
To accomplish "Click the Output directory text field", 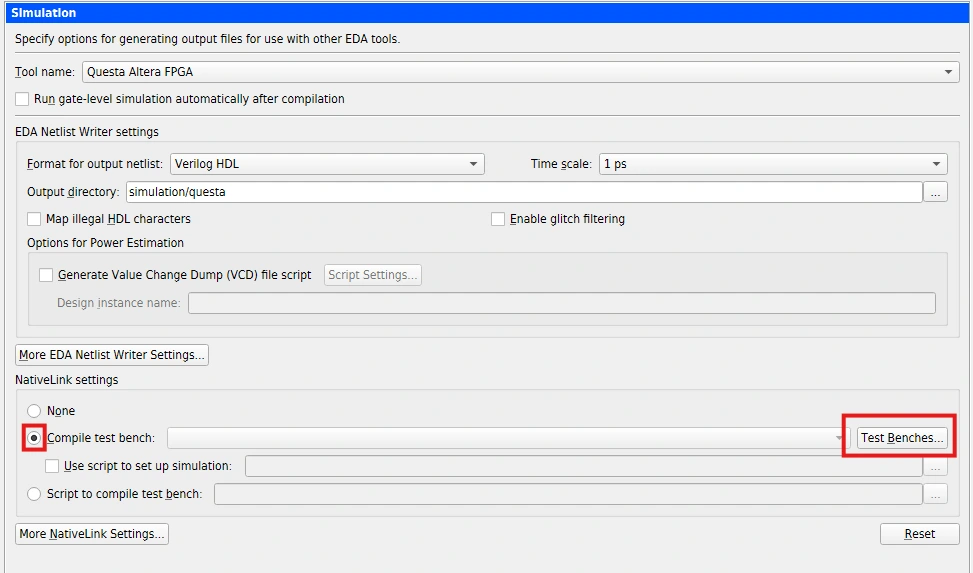I will (x=523, y=192).
